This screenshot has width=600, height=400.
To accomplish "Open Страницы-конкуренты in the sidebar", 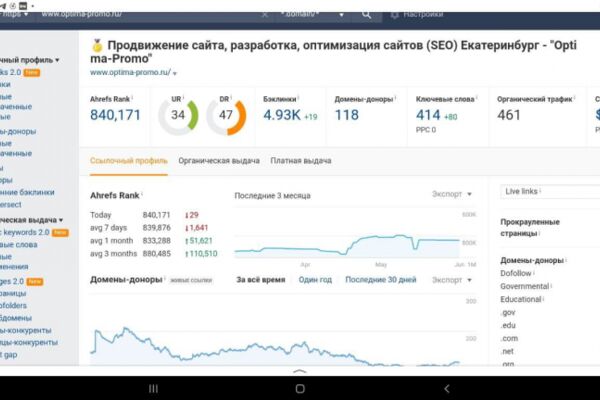I will click(x=29, y=342).
